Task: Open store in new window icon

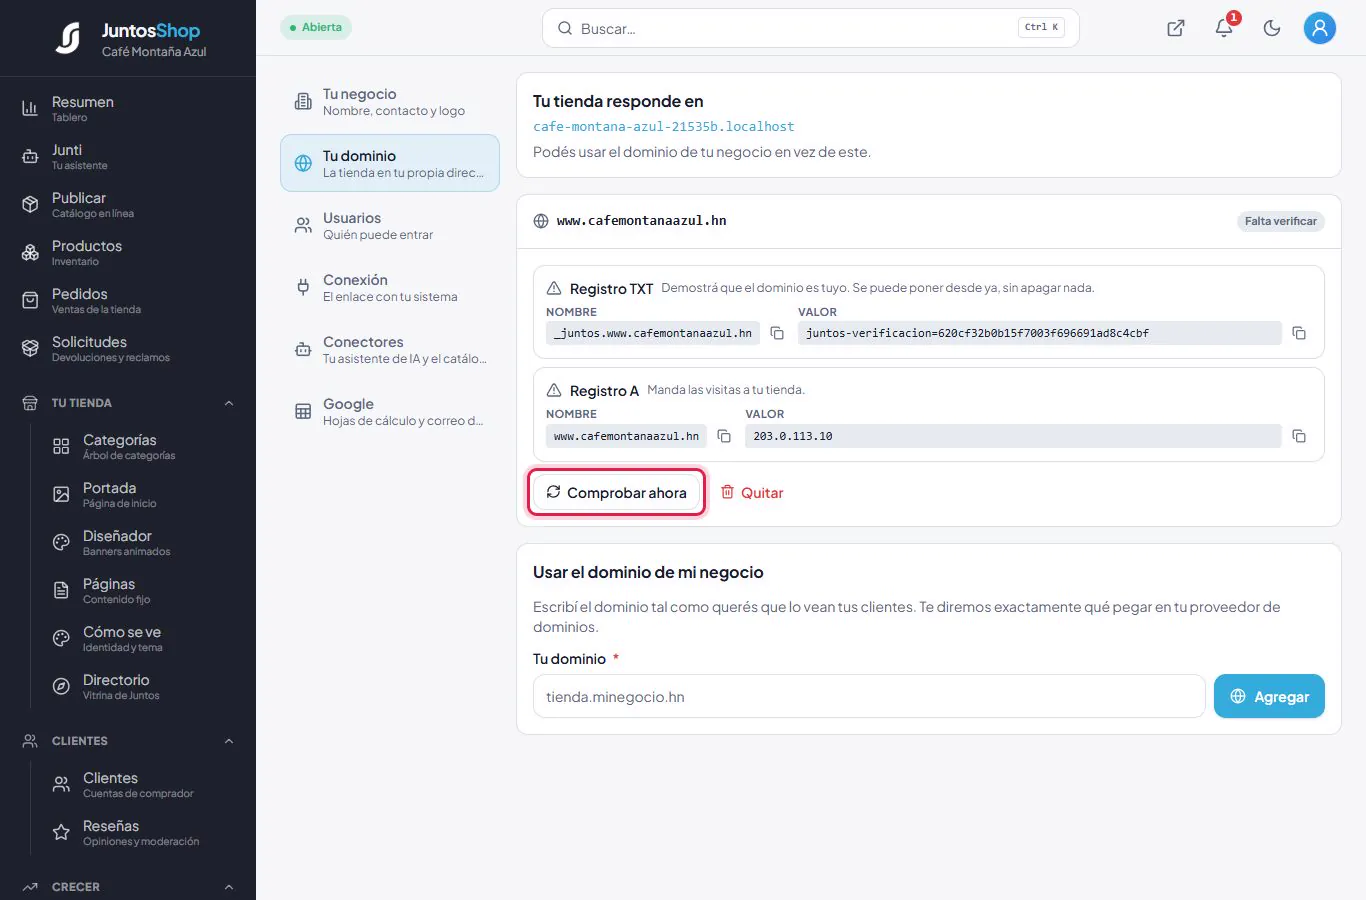Action: (x=1176, y=28)
